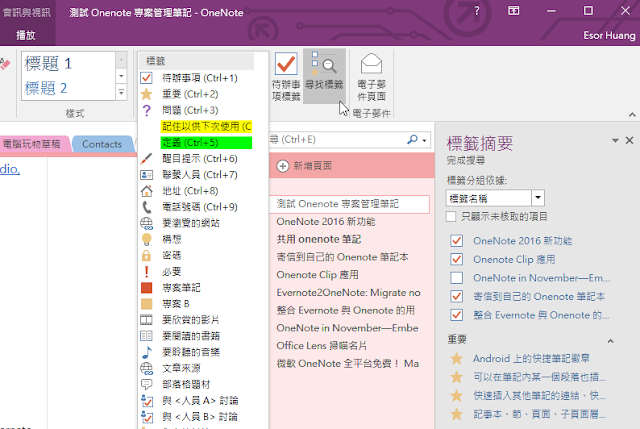Apply the 問題 (Ctrl+3) question mark tag
The height and width of the screenshot is (429, 640).
tap(146, 110)
